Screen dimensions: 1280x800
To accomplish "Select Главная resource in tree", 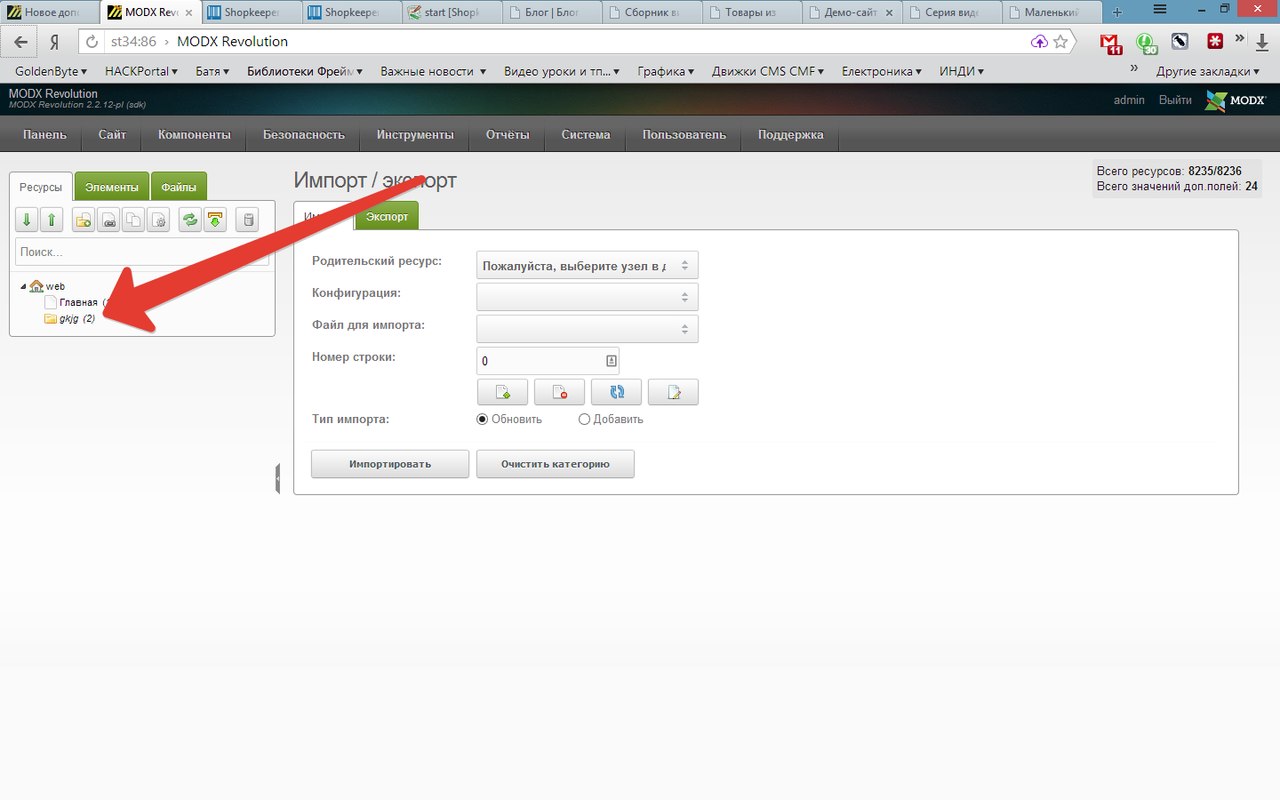I will click(x=78, y=302).
